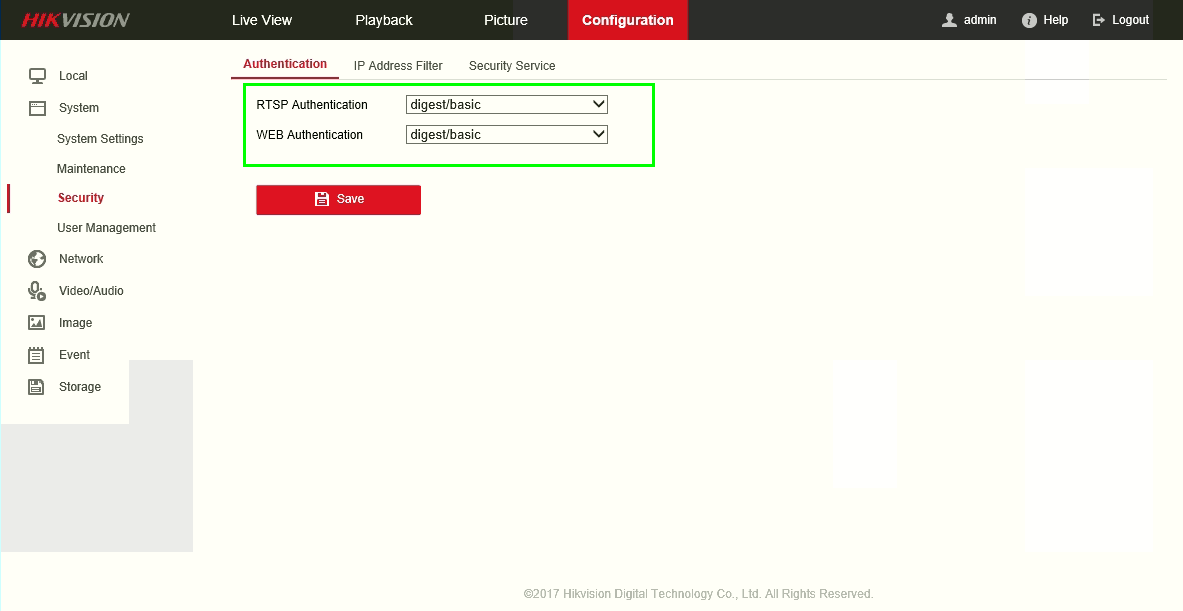The height and width of the screenshot is (611, 1183).
Task: Open the WEB Authentication dropdown
Action: tap(506, 134)
